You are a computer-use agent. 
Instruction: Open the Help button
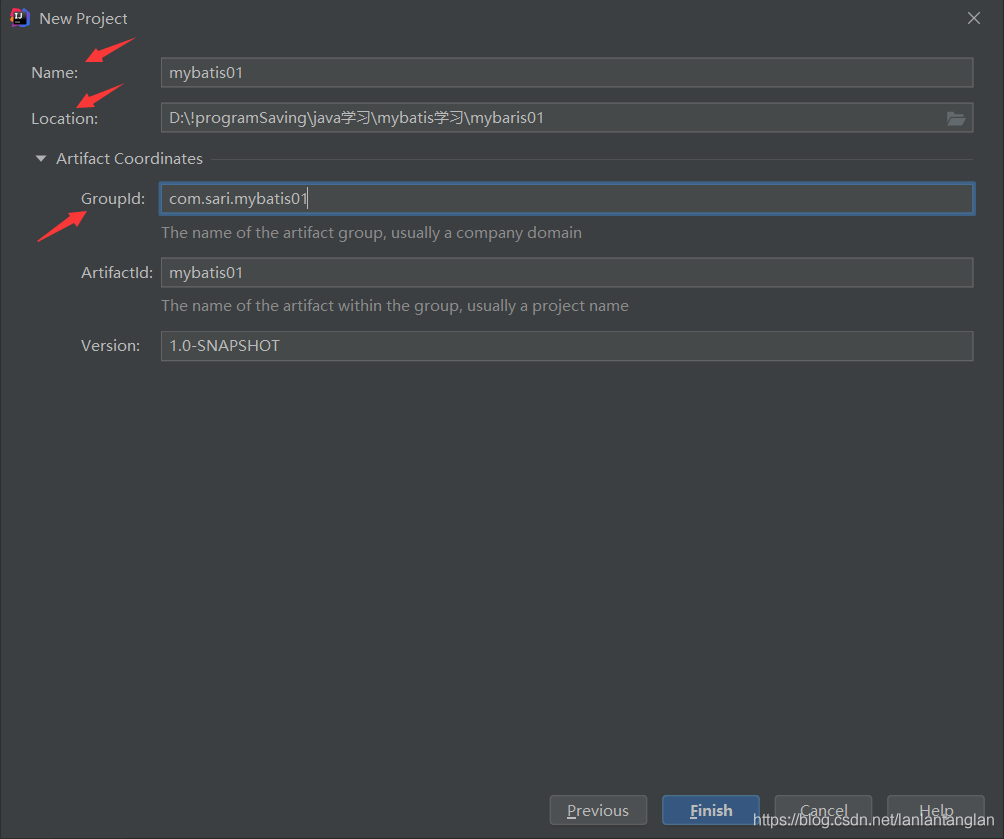(x=935, y=810)
